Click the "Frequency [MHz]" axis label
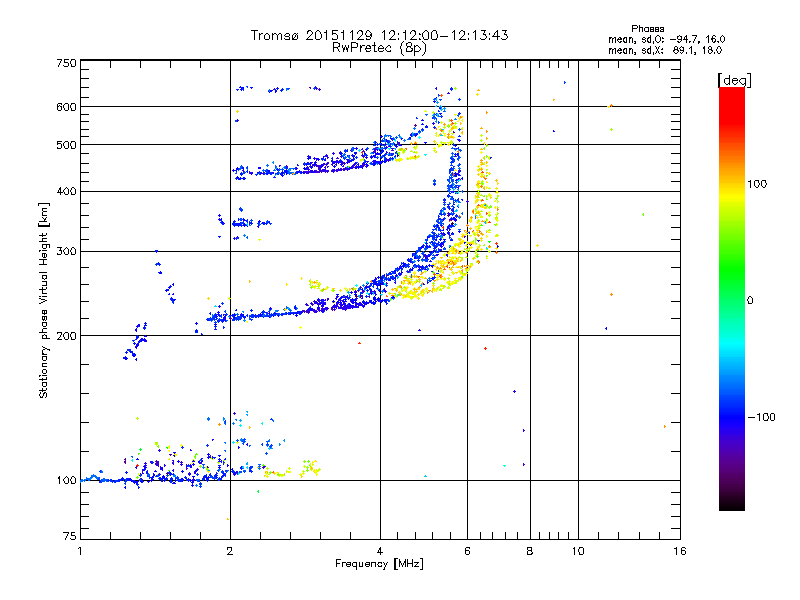 379,564
